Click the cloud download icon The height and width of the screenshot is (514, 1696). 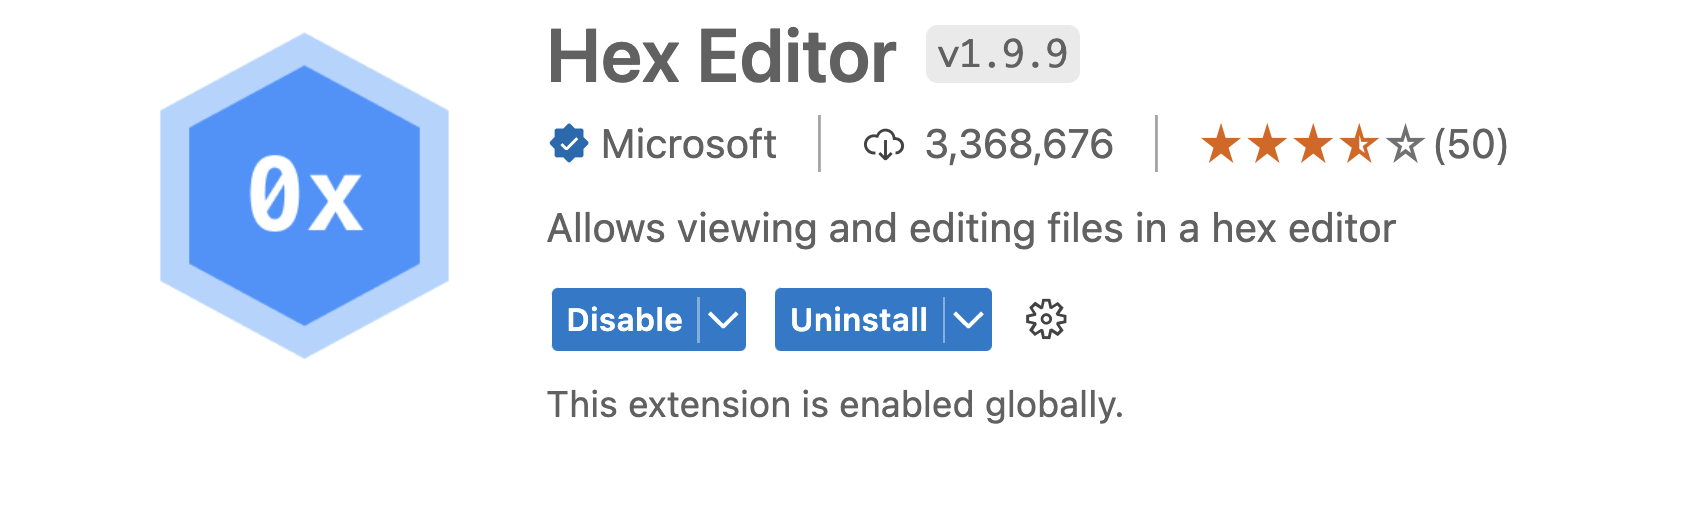(x=883, y=145)
